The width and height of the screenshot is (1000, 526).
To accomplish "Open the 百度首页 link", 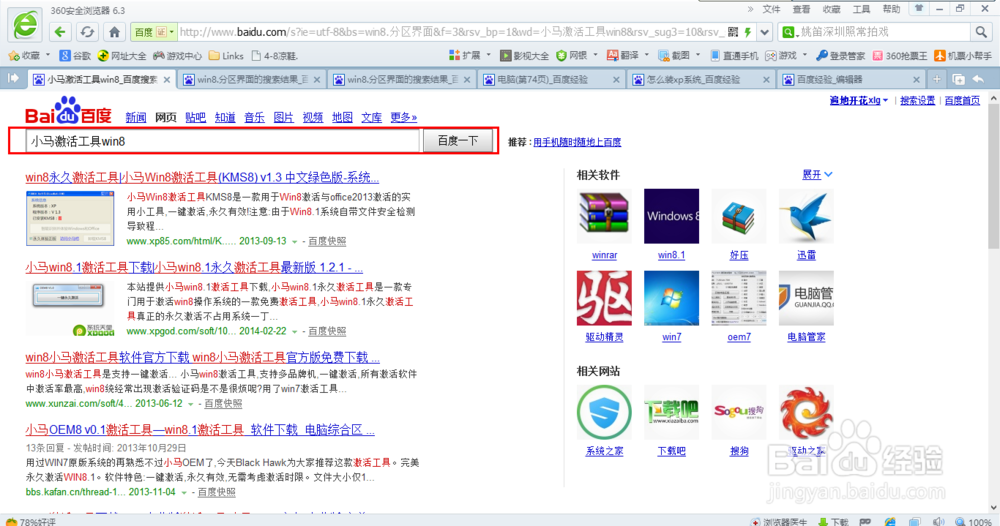I will [962, 101].
